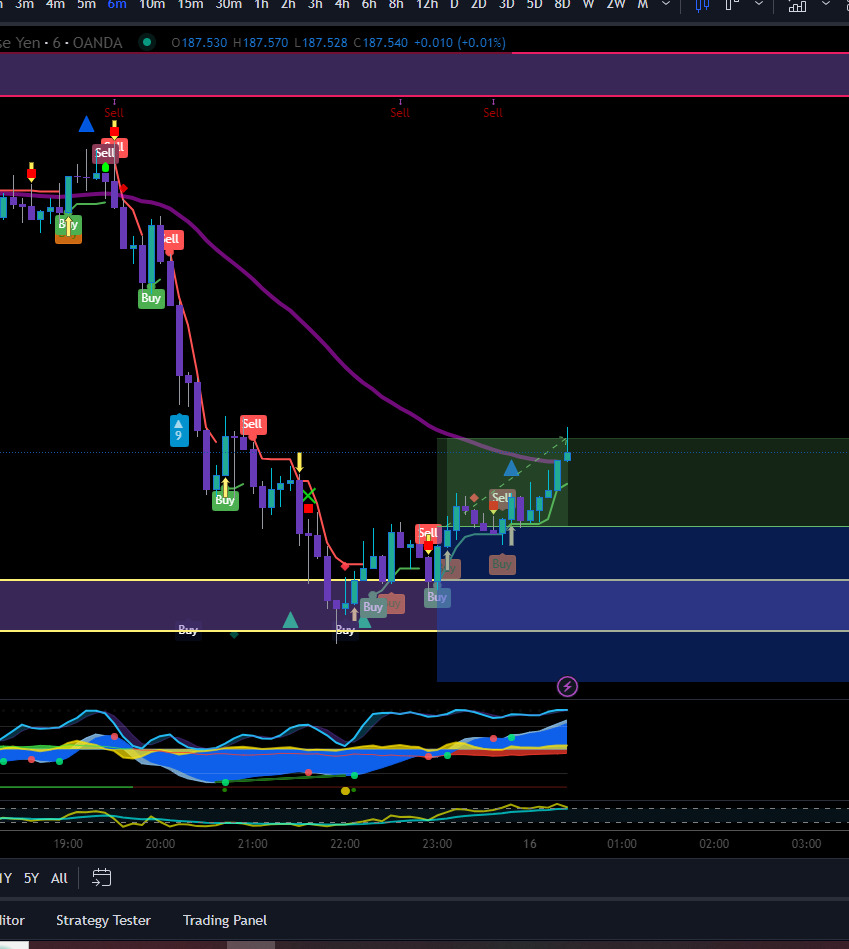Click the 23:00 time axis label
This screenshot has height=949, width=849.
point(437,844)
